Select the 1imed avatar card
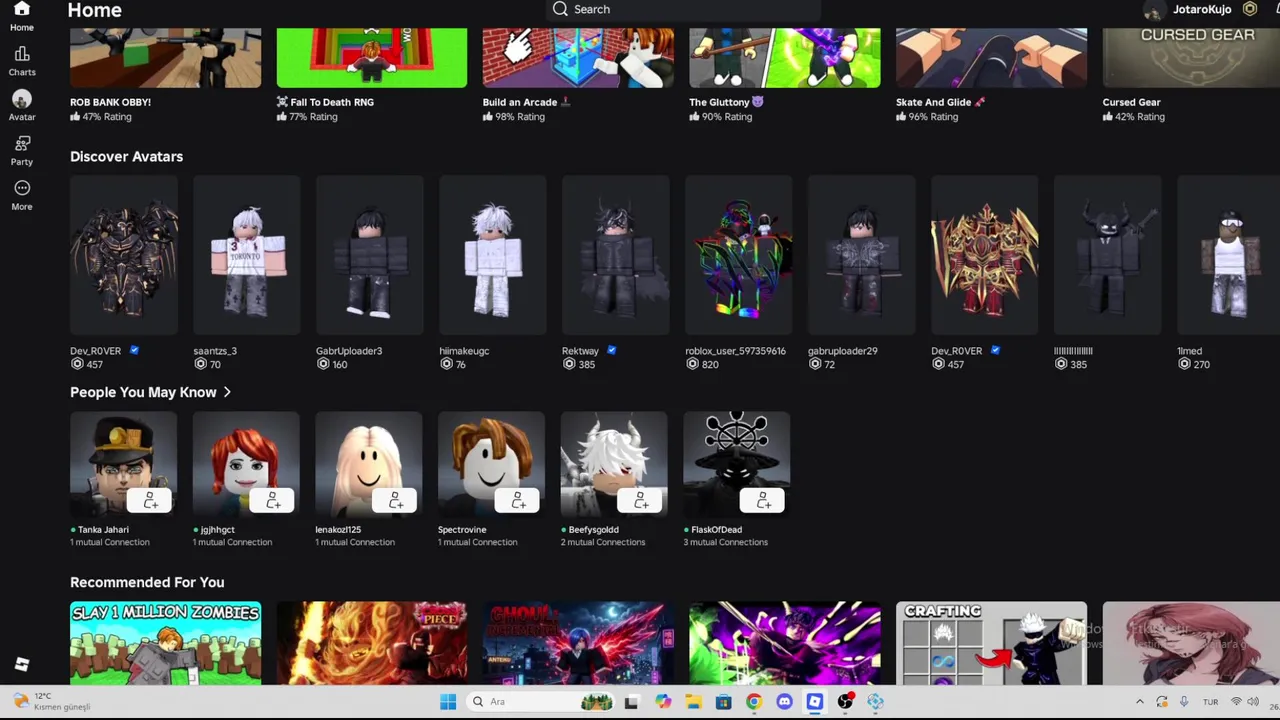 click(1229, 256)
